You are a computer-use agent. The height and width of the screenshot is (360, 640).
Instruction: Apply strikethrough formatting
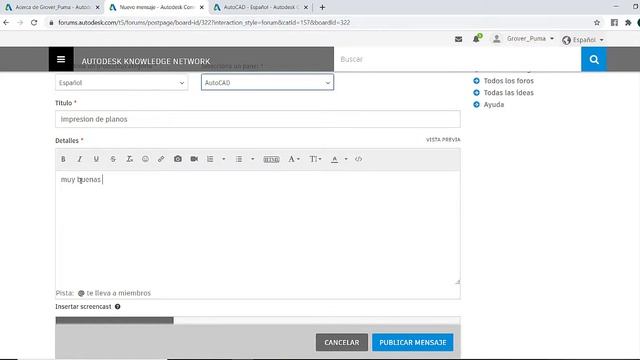tap(113, 159)
